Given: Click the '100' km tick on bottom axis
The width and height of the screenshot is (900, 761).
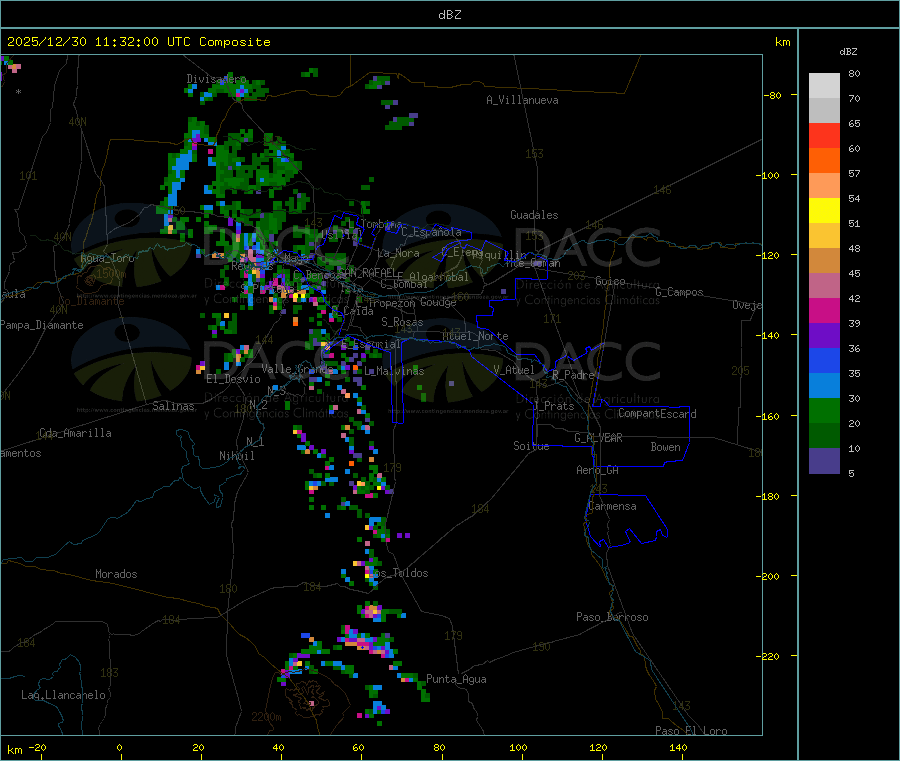Looking at the screenshot, I should [x=518, y=747].
